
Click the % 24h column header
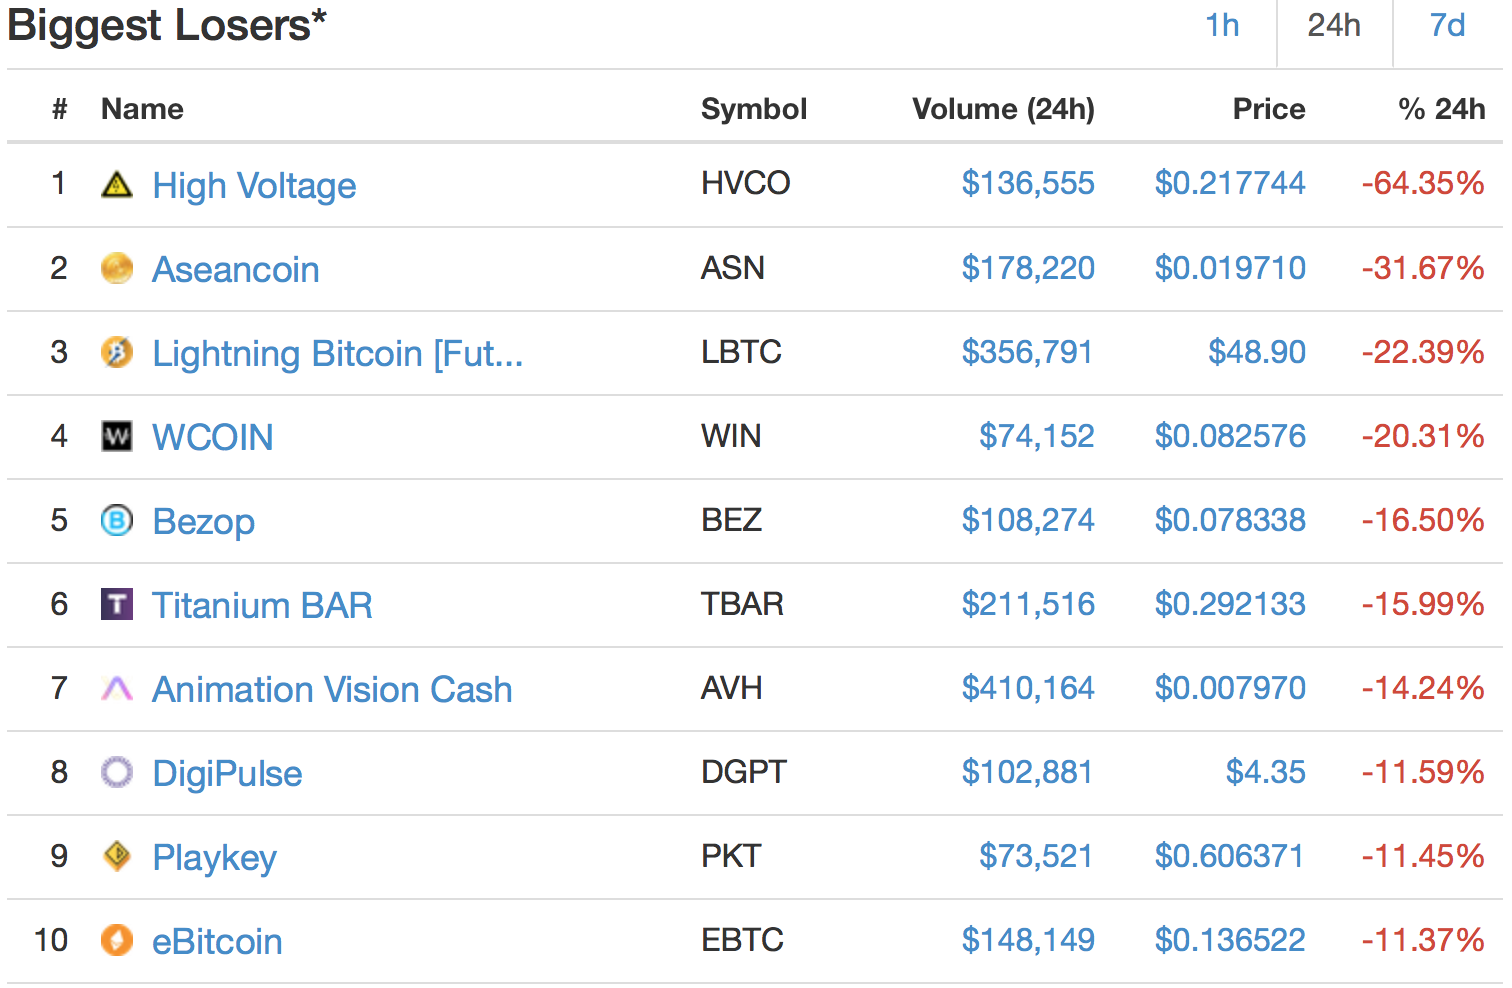(x=1441, y=109)
